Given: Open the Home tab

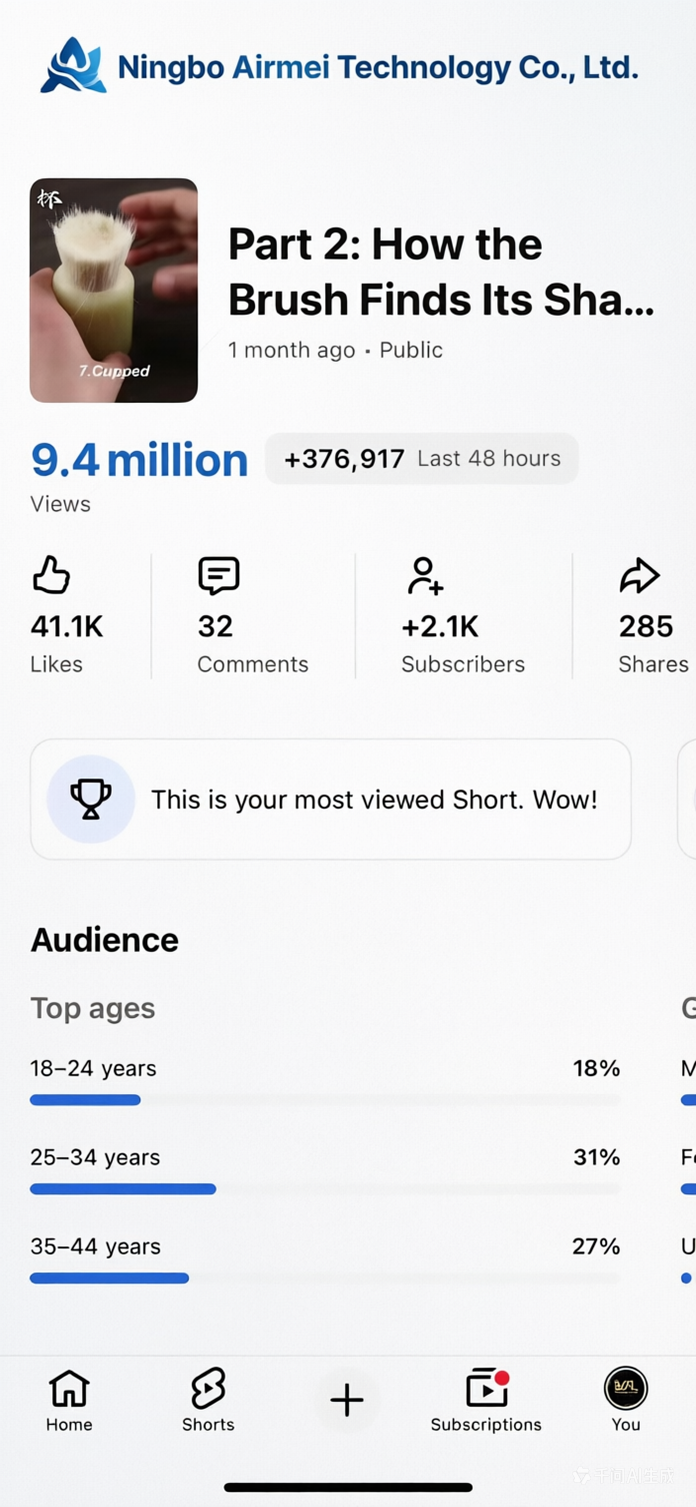Looking at the screenshot, I should (69, 1400).
